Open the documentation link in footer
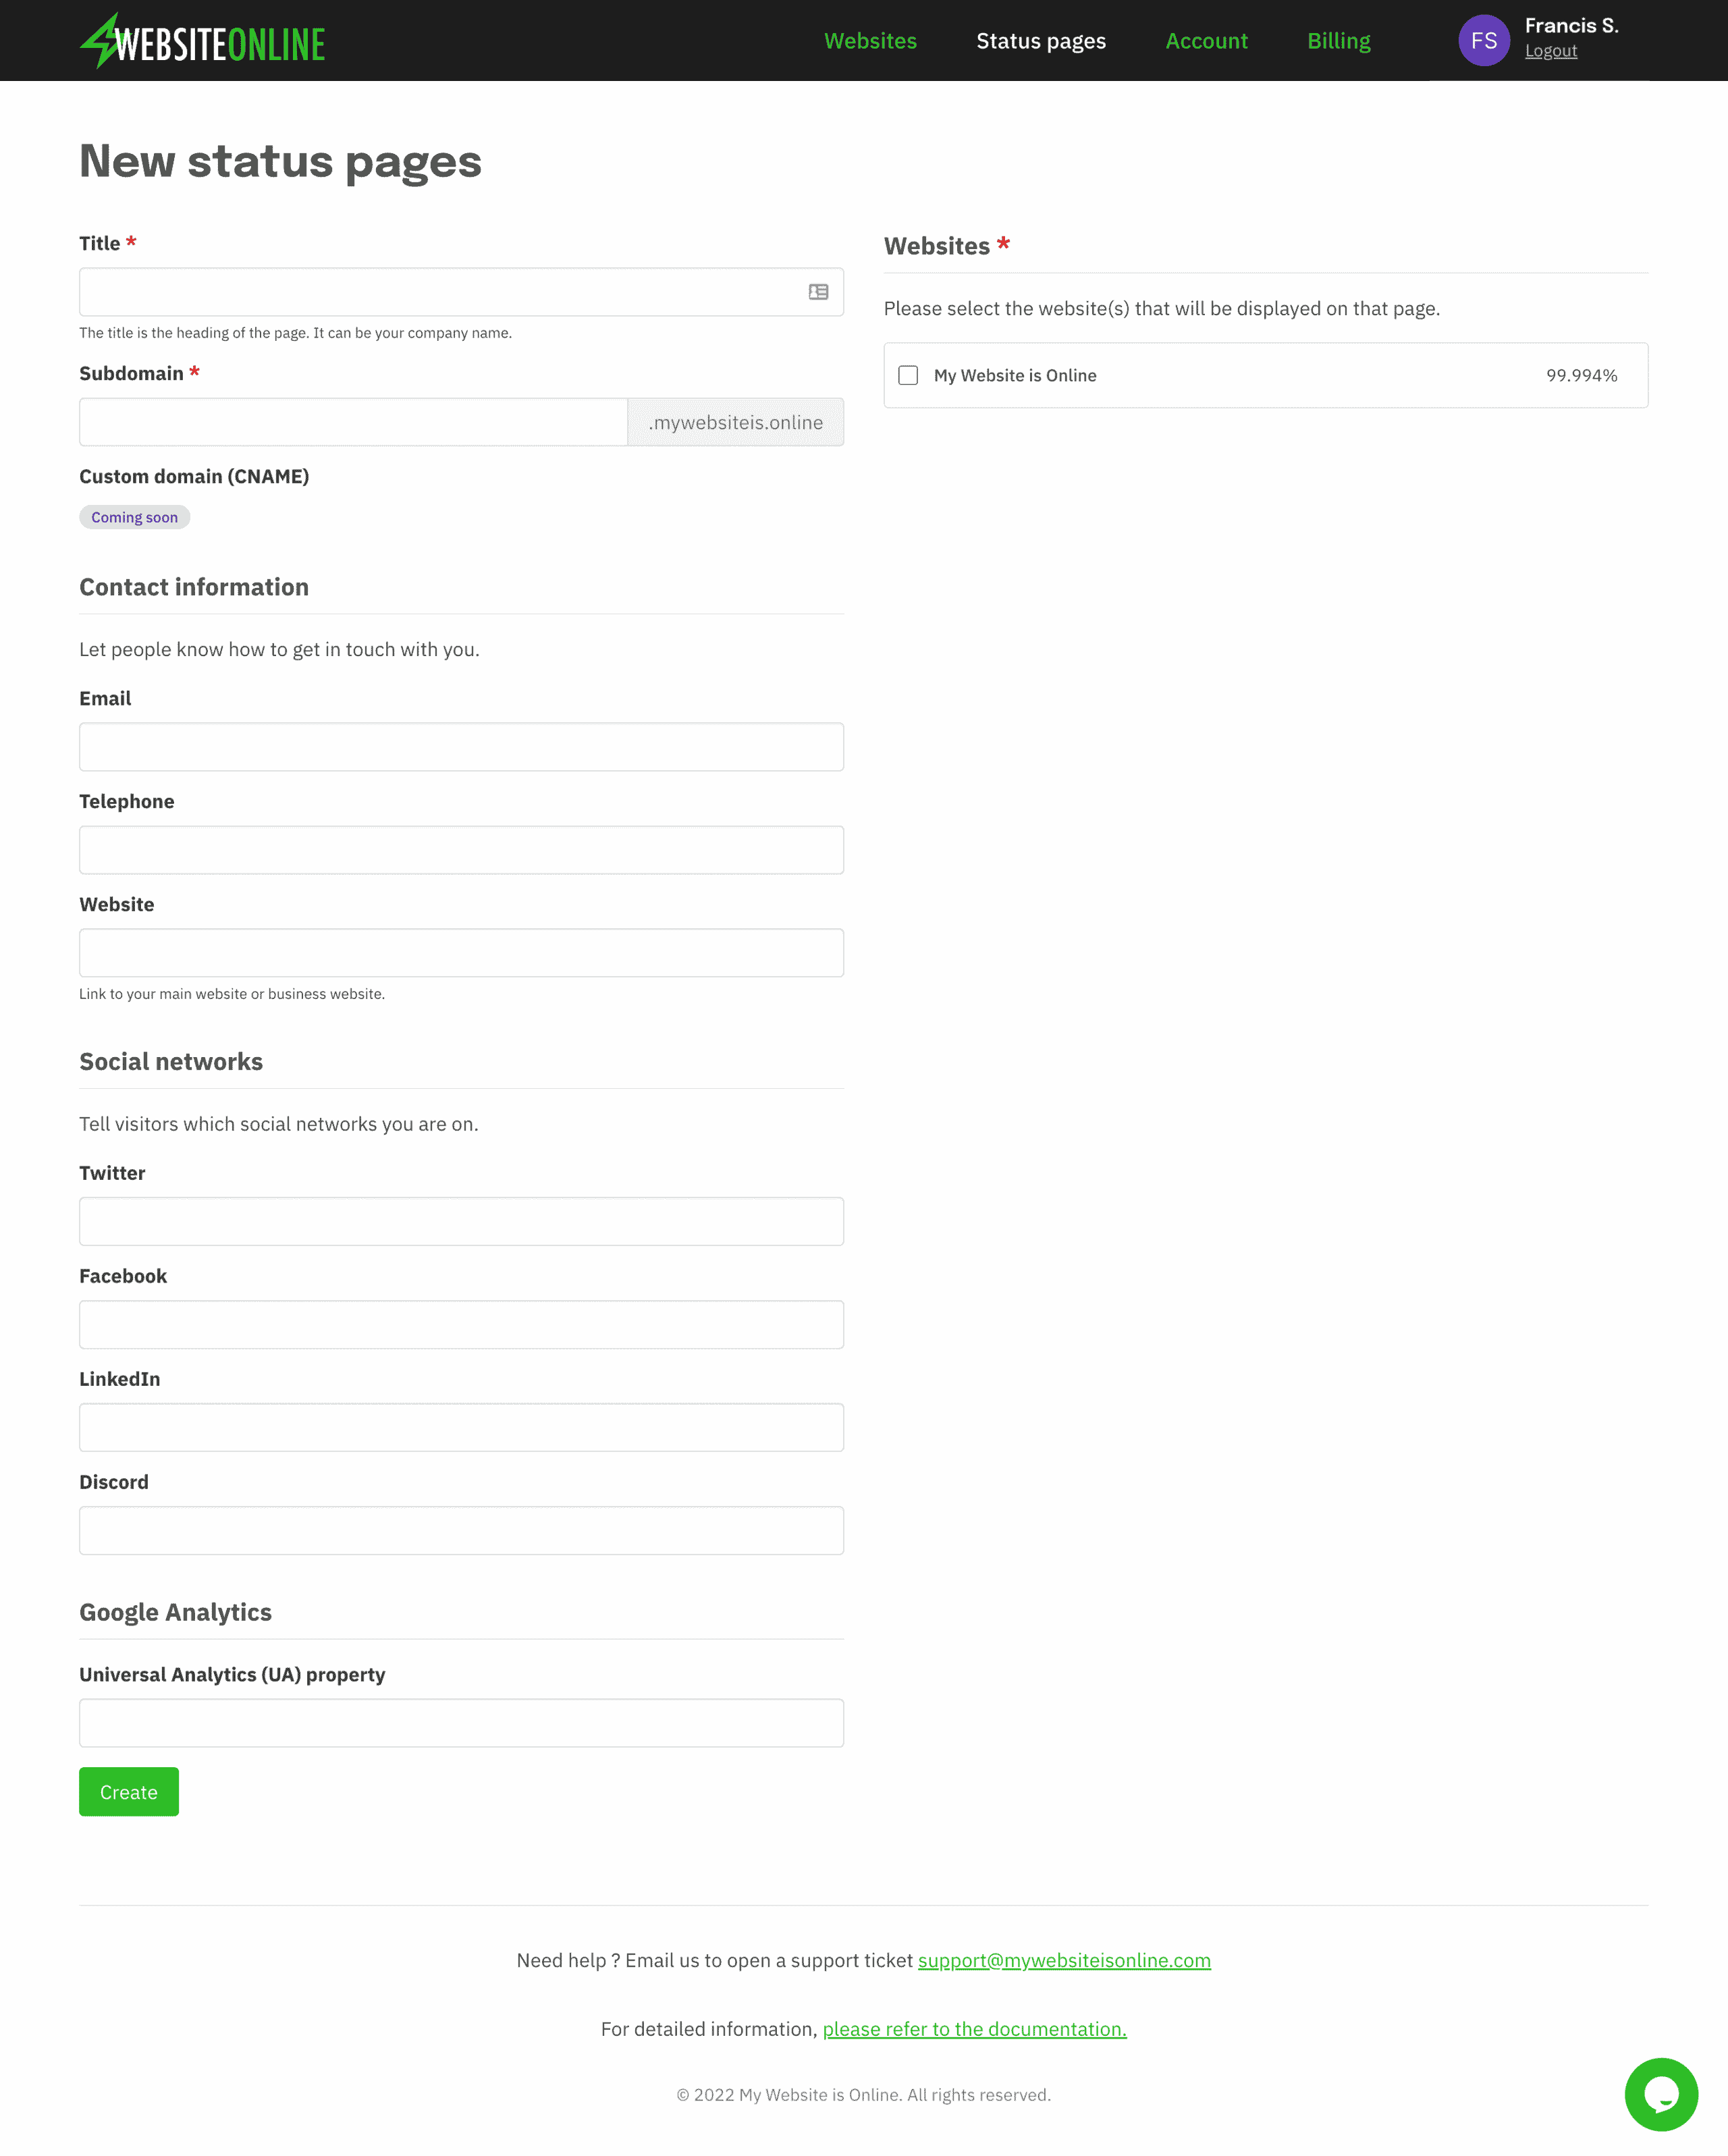1728x2156 pixels. [x=974, y=2029]
